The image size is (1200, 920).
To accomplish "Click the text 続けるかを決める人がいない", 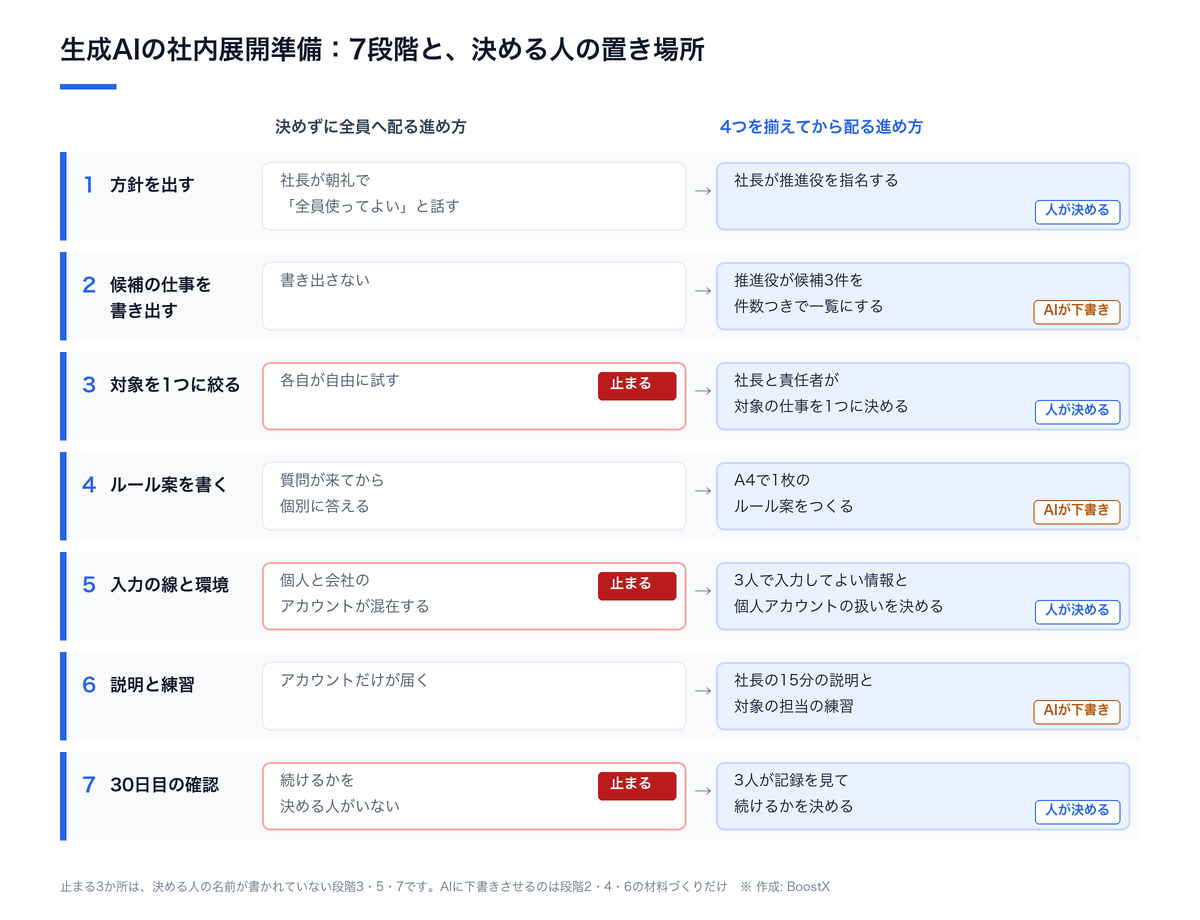I will [x=339, y=793].
